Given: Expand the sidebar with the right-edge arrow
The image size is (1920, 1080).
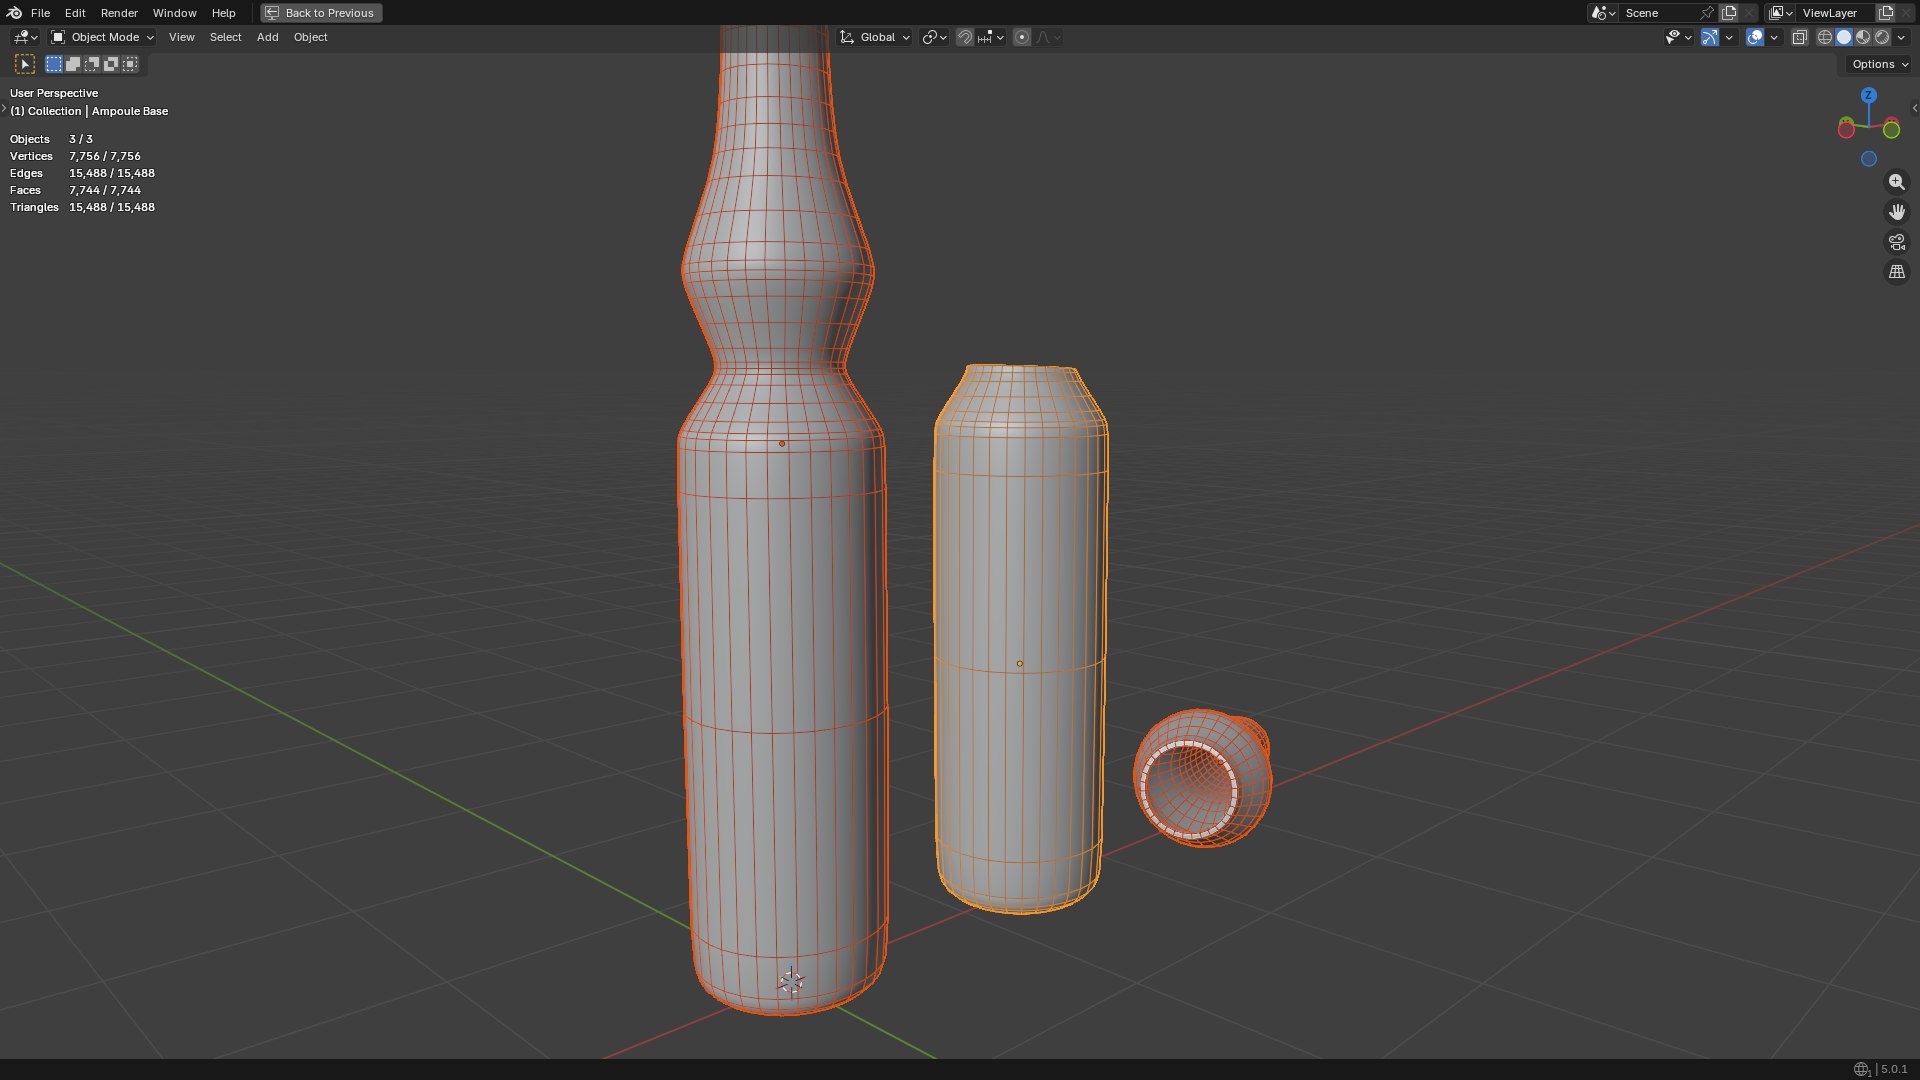Looking at the screenshot, I should [x=1914, y=108].
